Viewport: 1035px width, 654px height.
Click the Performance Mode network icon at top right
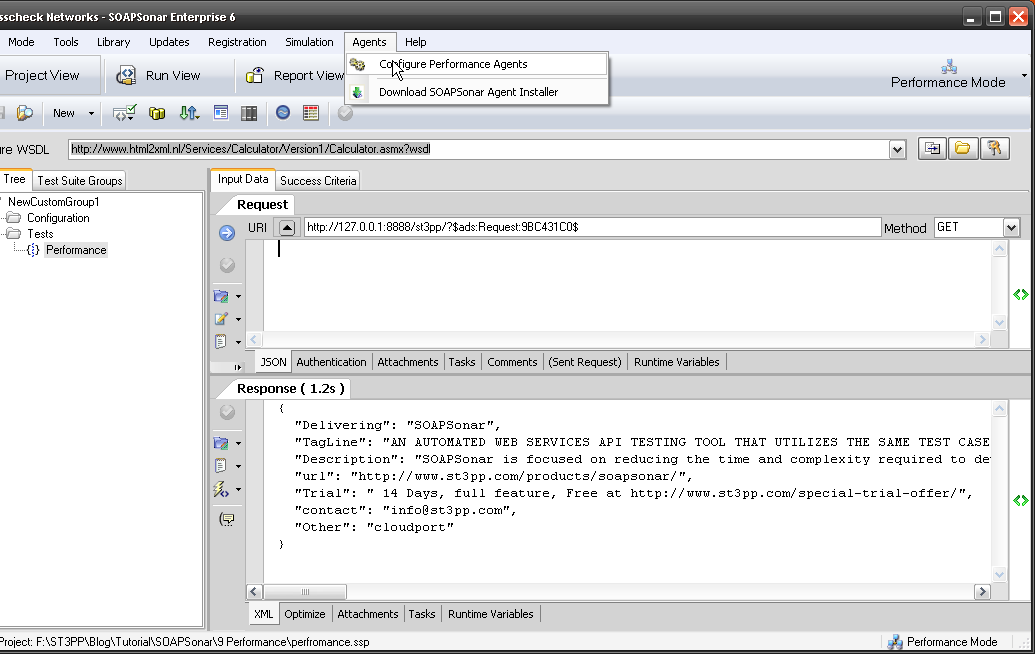949,66
